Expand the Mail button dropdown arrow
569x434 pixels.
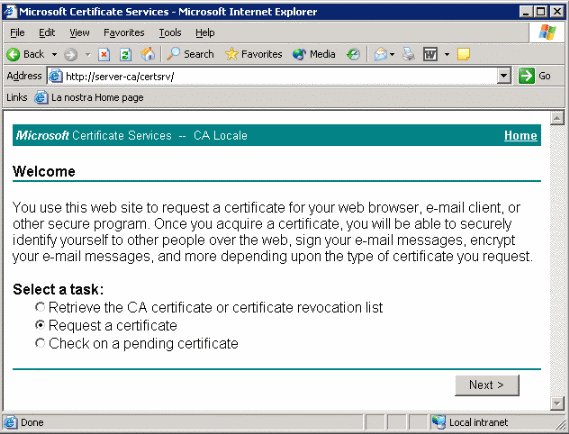[392, 54]
